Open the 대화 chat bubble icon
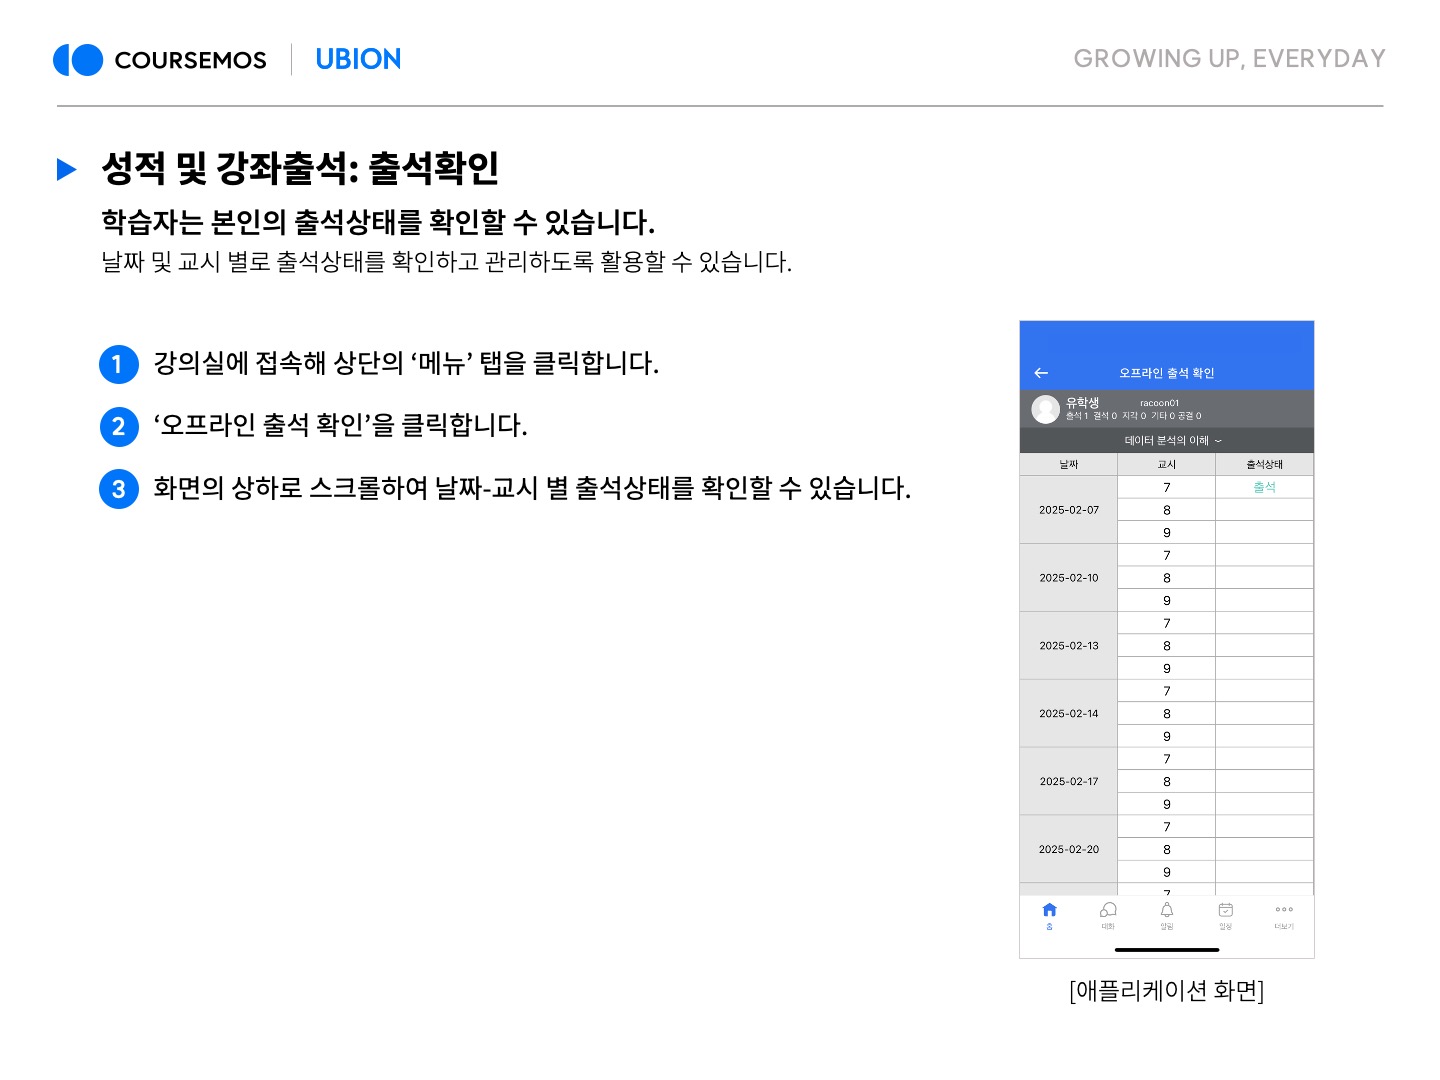 (x=1108, y=911)
